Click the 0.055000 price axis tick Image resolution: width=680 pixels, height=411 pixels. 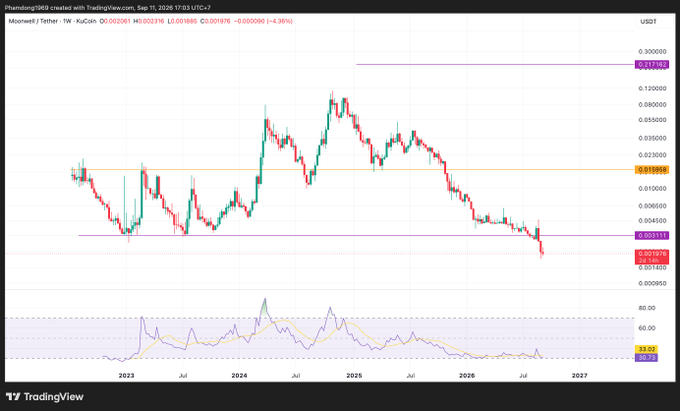point(652,120)
